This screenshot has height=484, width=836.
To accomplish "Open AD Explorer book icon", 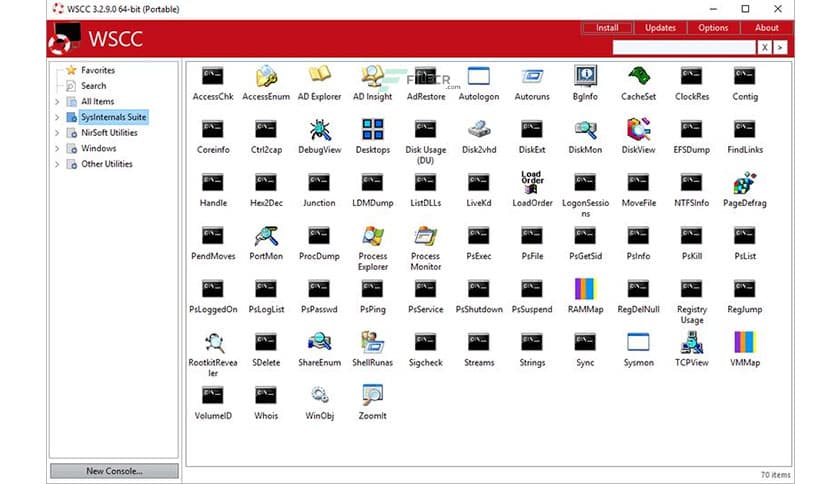I will coord(319,76).
